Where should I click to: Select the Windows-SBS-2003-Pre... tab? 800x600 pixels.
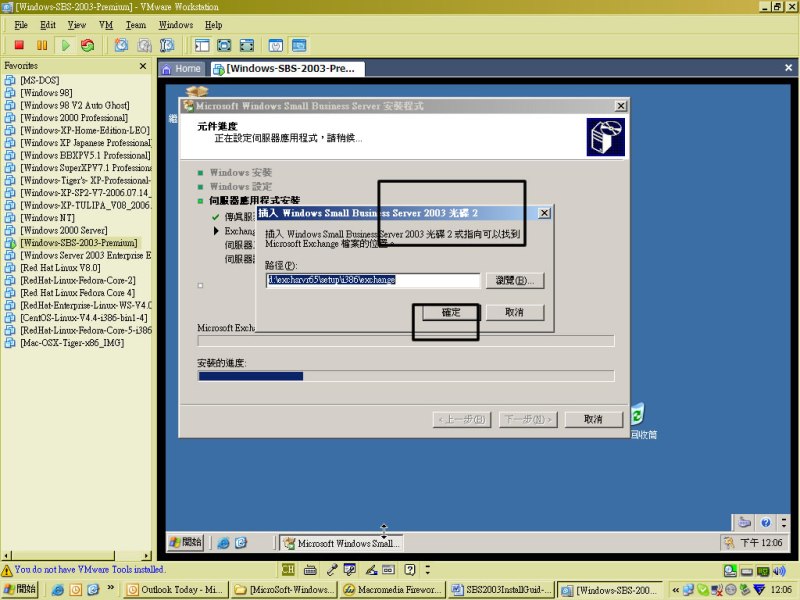pyautogui.click(x=287, y=69)
